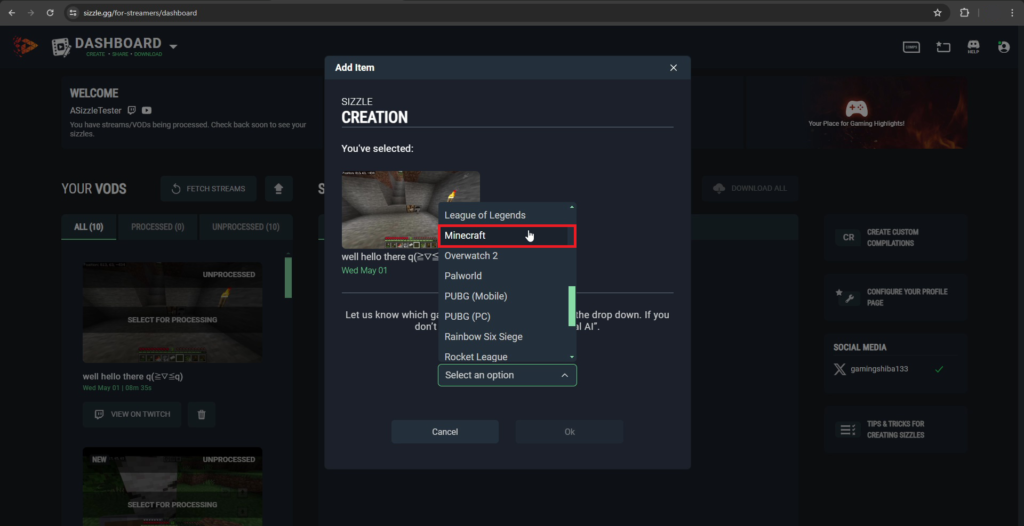The image size is (1024, 526).
Task: Click View on Twitch button
Action: click(132, 414)
